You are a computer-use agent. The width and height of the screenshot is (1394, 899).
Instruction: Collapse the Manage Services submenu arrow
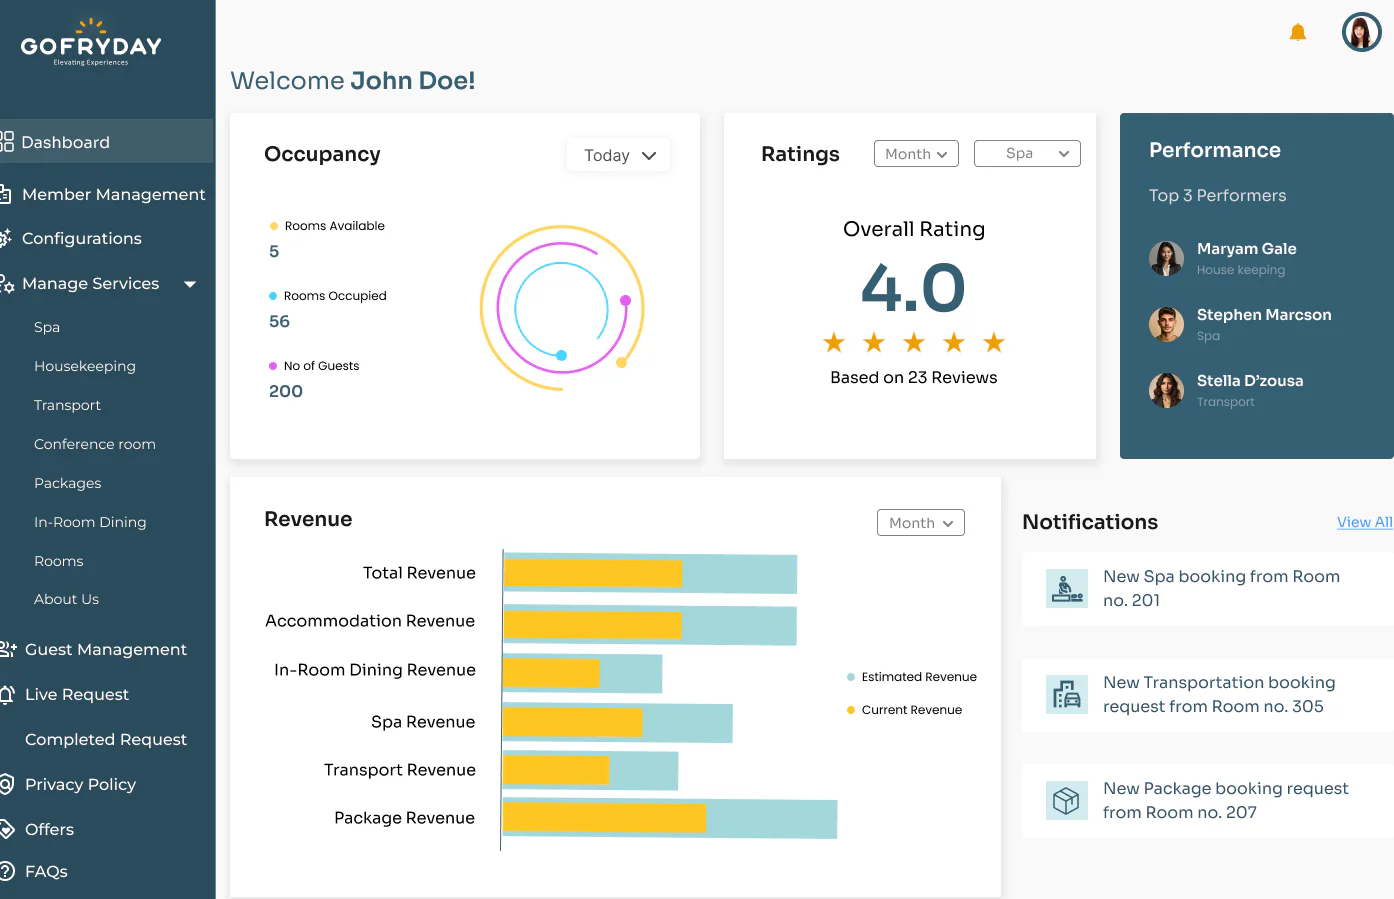(x=190, y=284)
